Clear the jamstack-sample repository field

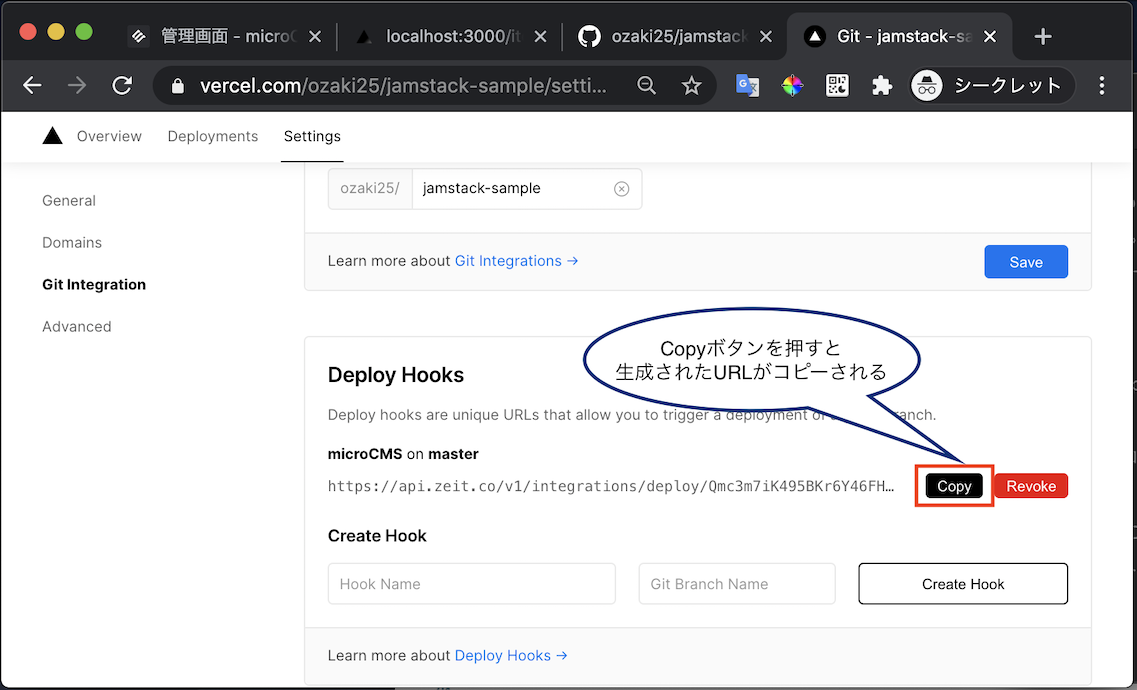pyautogui.click(x=621, y=188)
